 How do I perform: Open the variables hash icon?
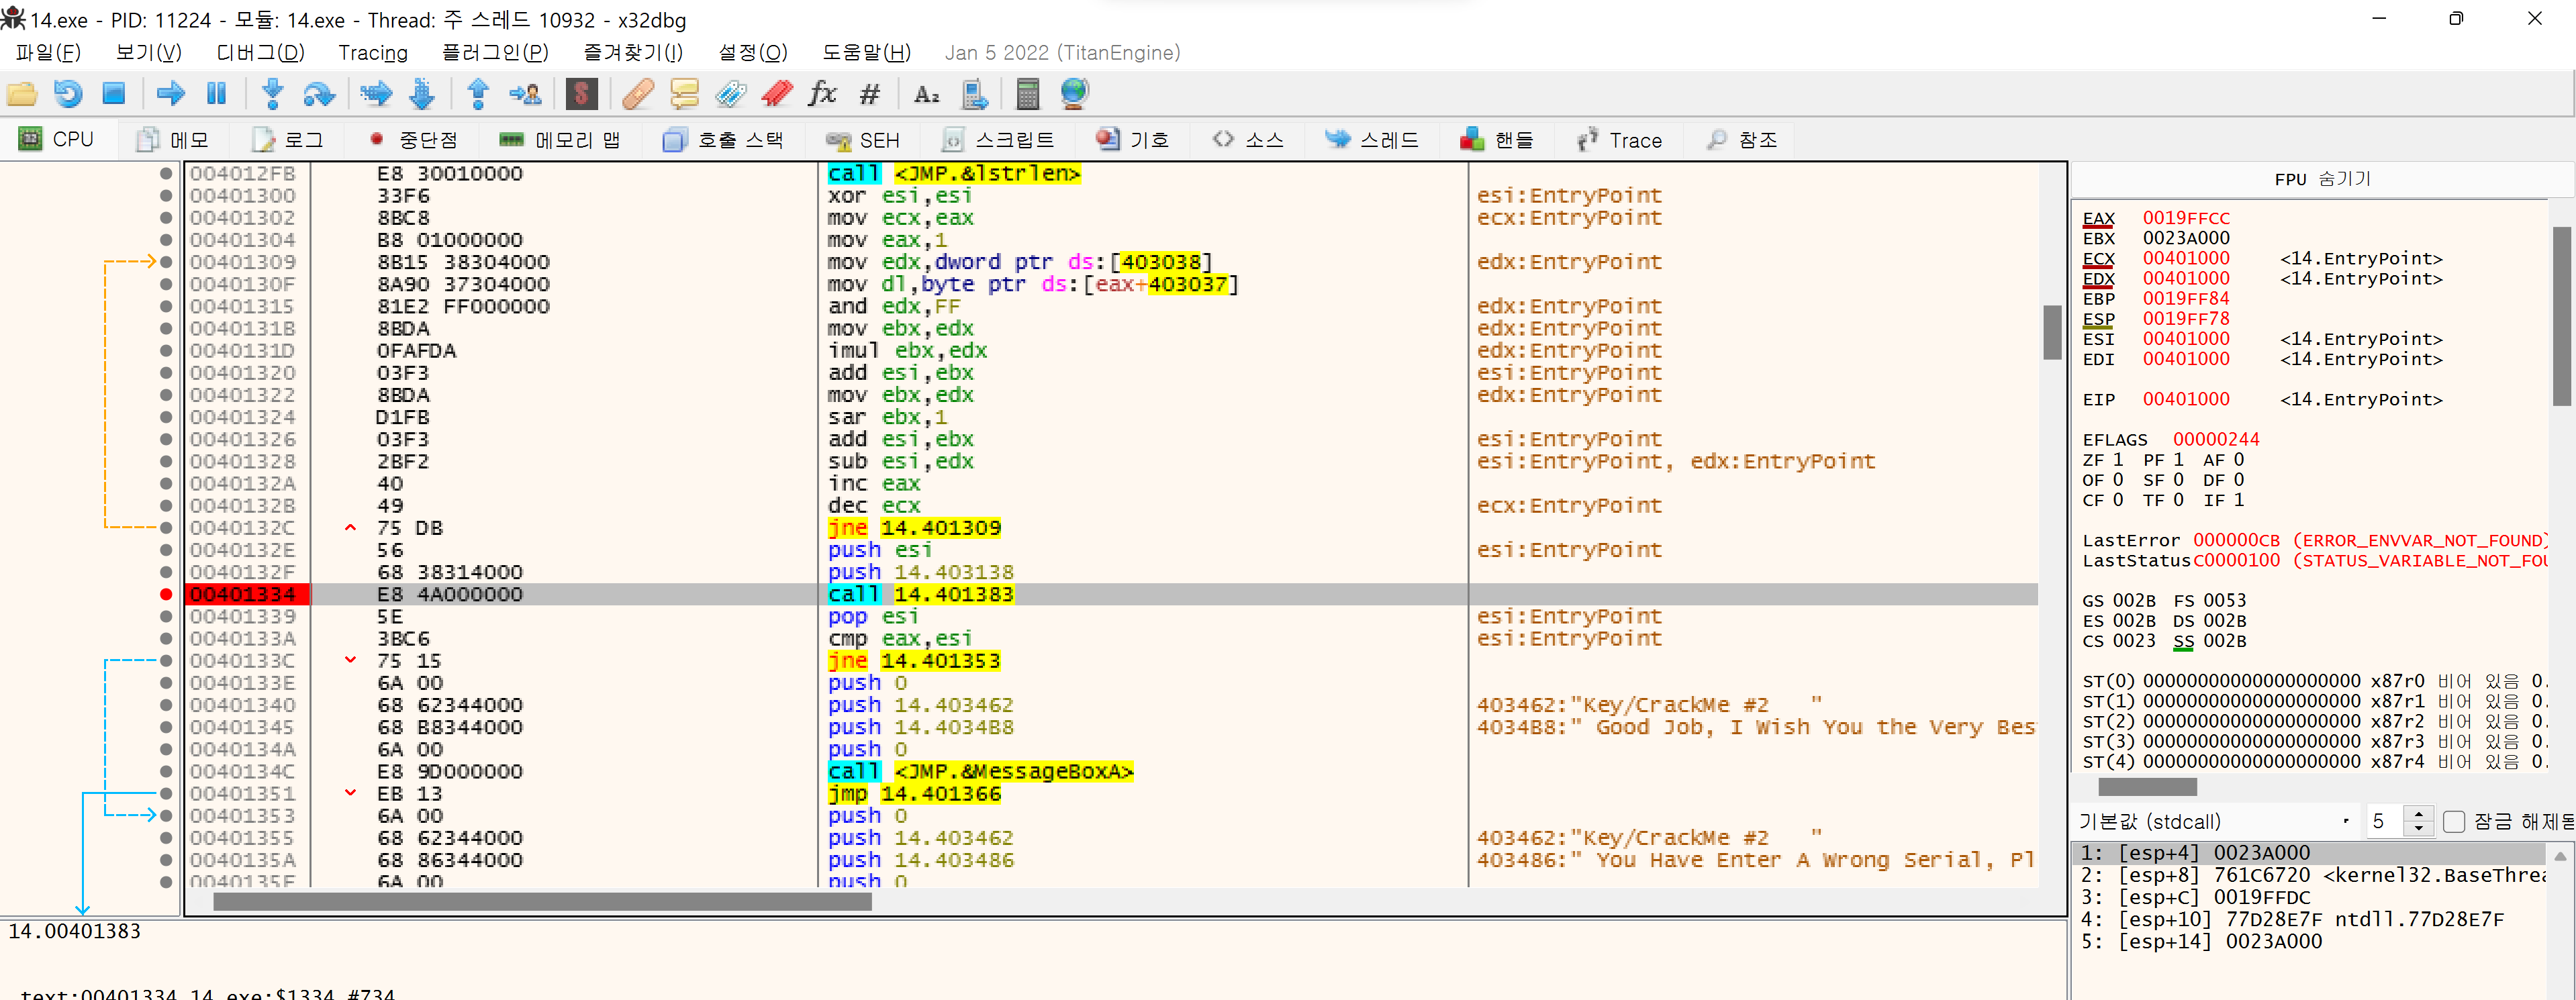(x=870, y=94)
